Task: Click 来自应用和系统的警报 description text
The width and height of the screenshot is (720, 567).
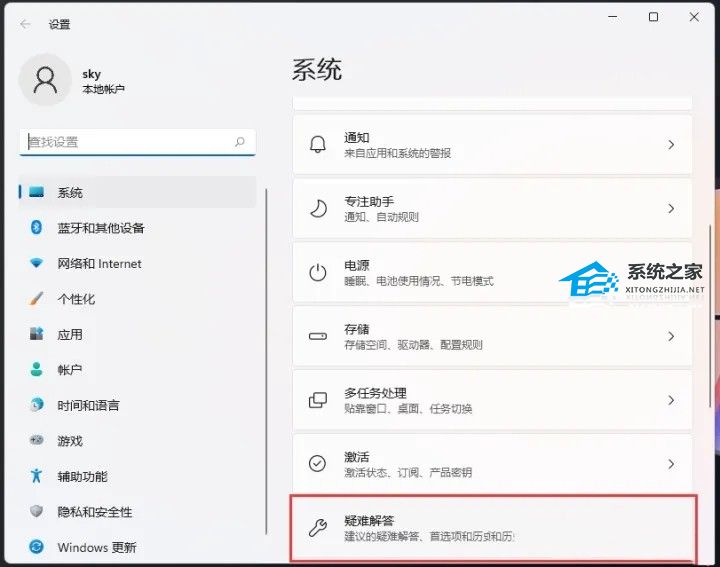Action: pyautogui.click(x=398, y=153)
